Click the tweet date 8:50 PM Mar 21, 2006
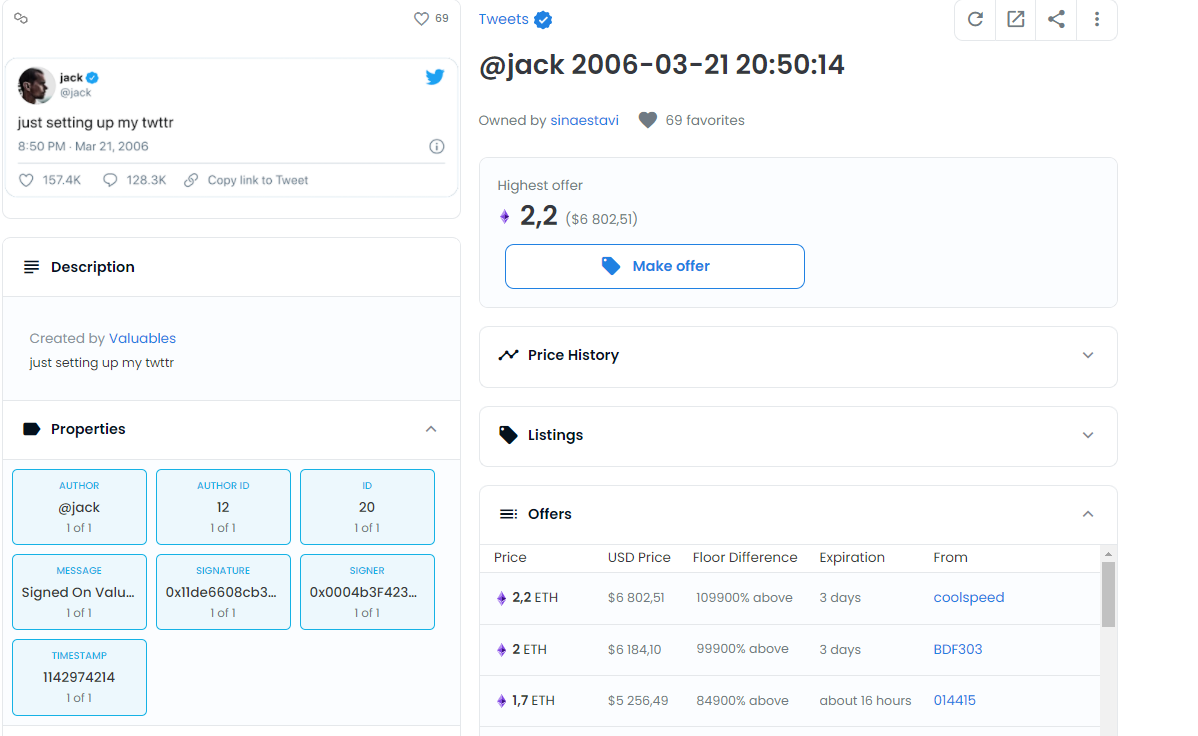1198x736 pixels. [x=83, y=146]
